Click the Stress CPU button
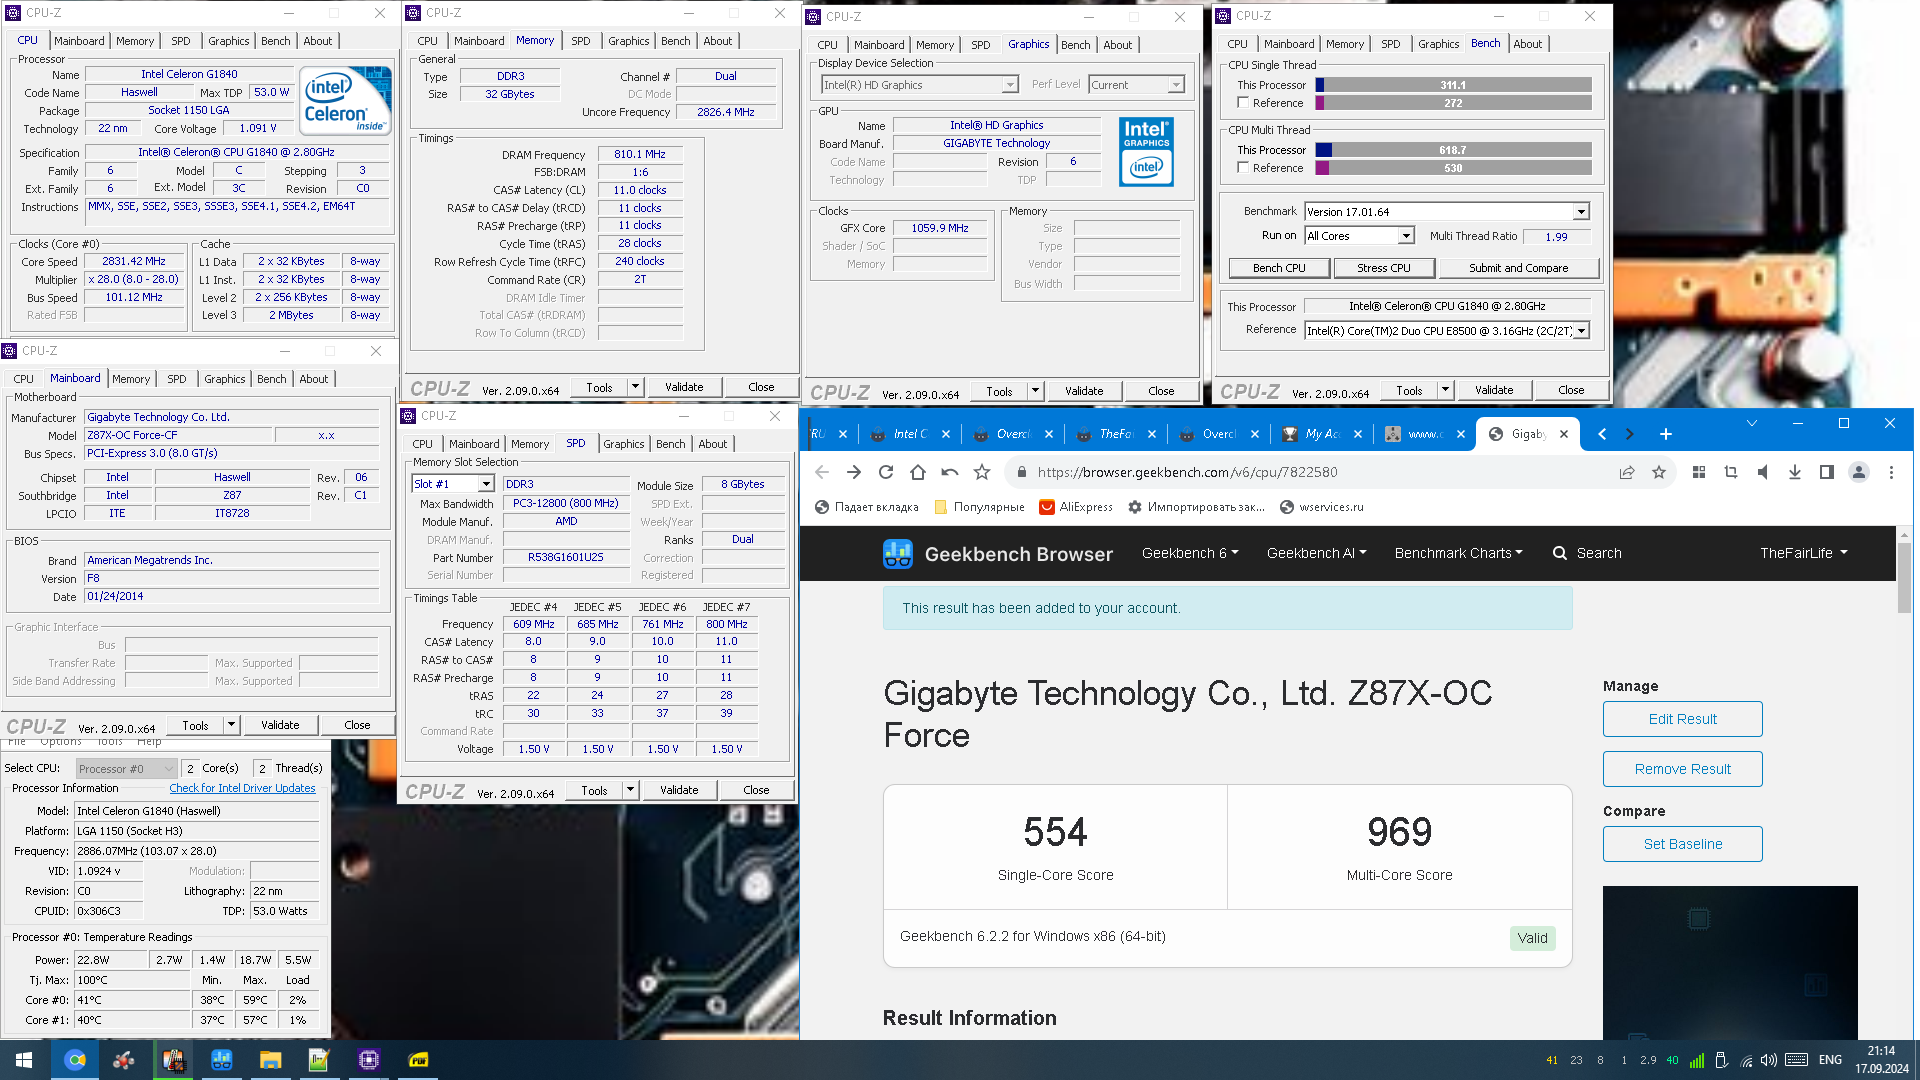Screen dimensions: 1920x1080 coord(1384,268)
